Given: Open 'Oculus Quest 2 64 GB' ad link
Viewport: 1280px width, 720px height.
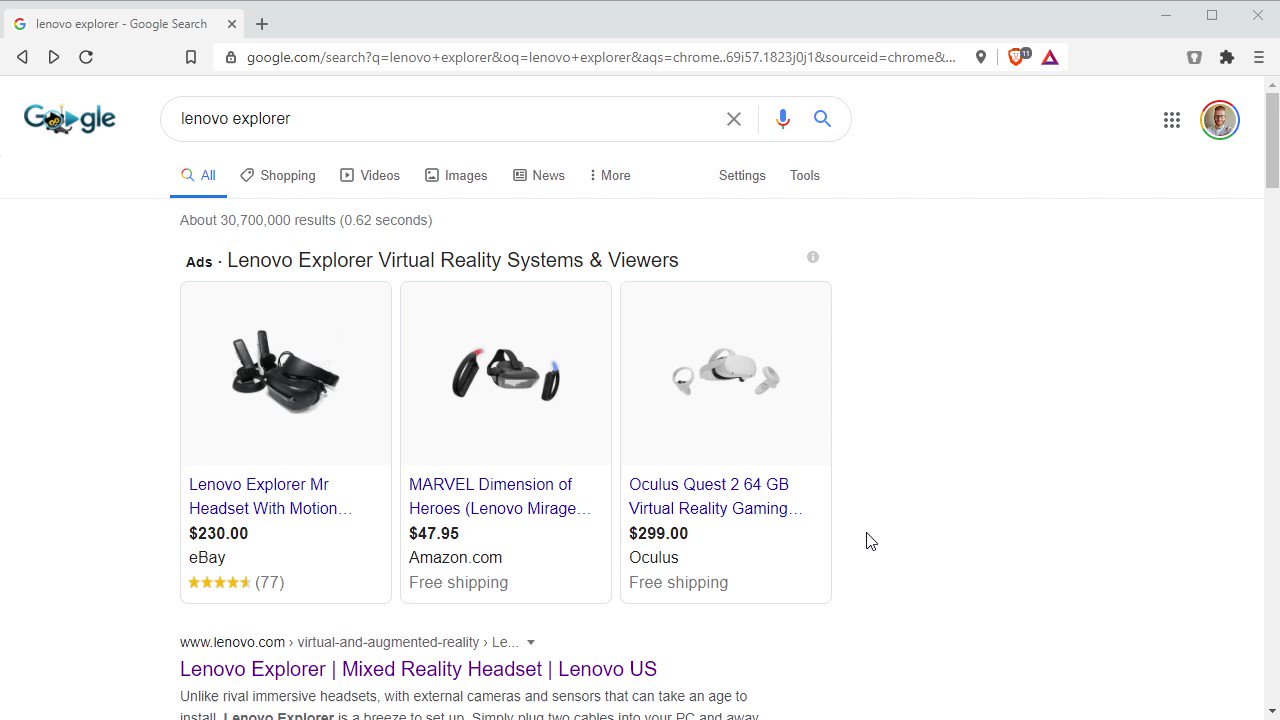Looking at the screenshot, I should click(716, 496).
